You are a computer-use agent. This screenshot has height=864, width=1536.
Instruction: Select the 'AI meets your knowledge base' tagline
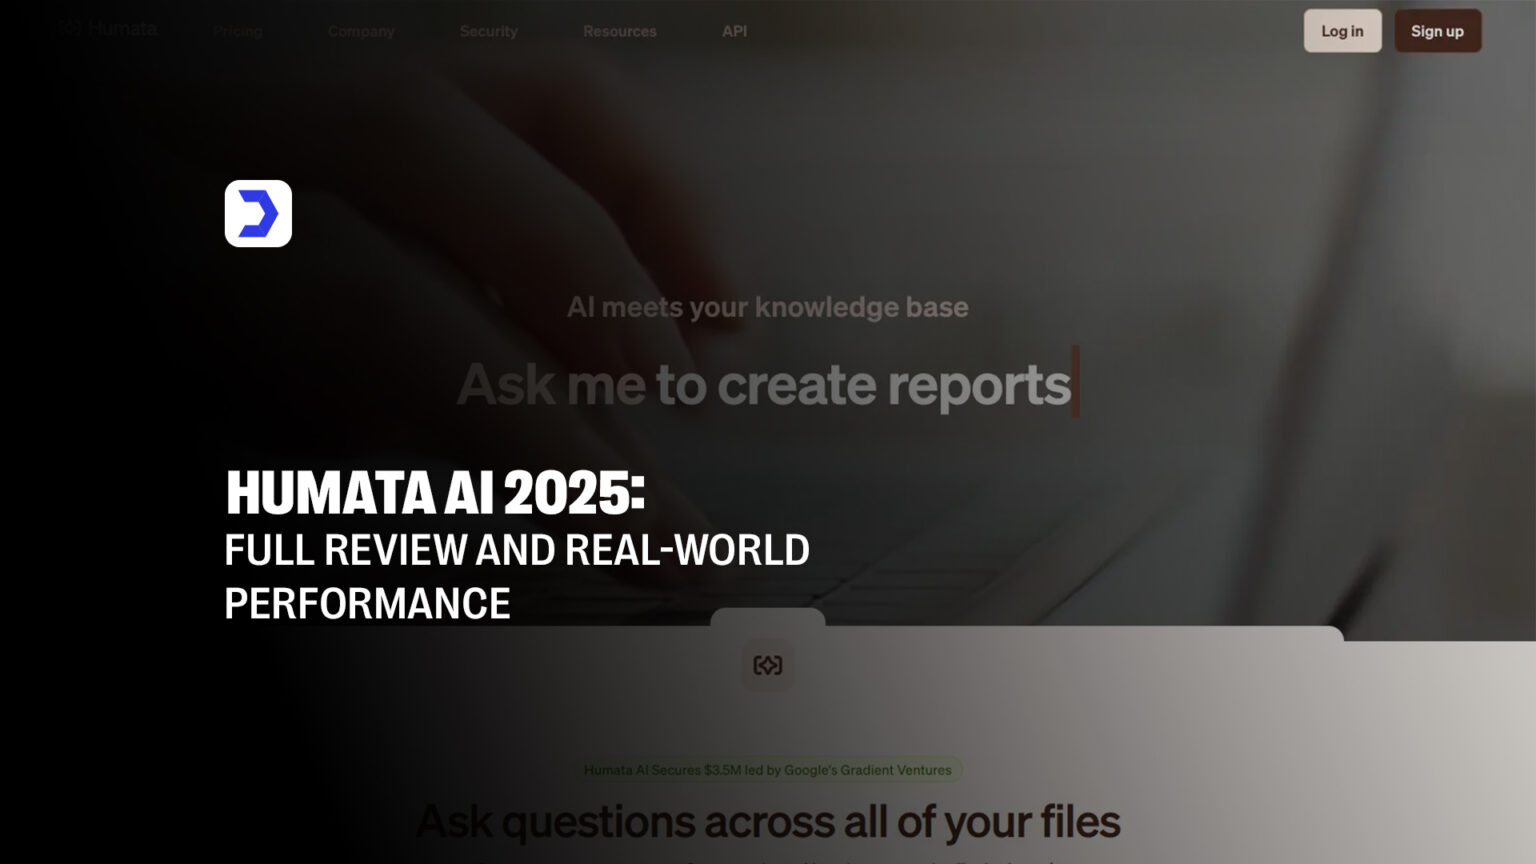(x=768, y=307)
